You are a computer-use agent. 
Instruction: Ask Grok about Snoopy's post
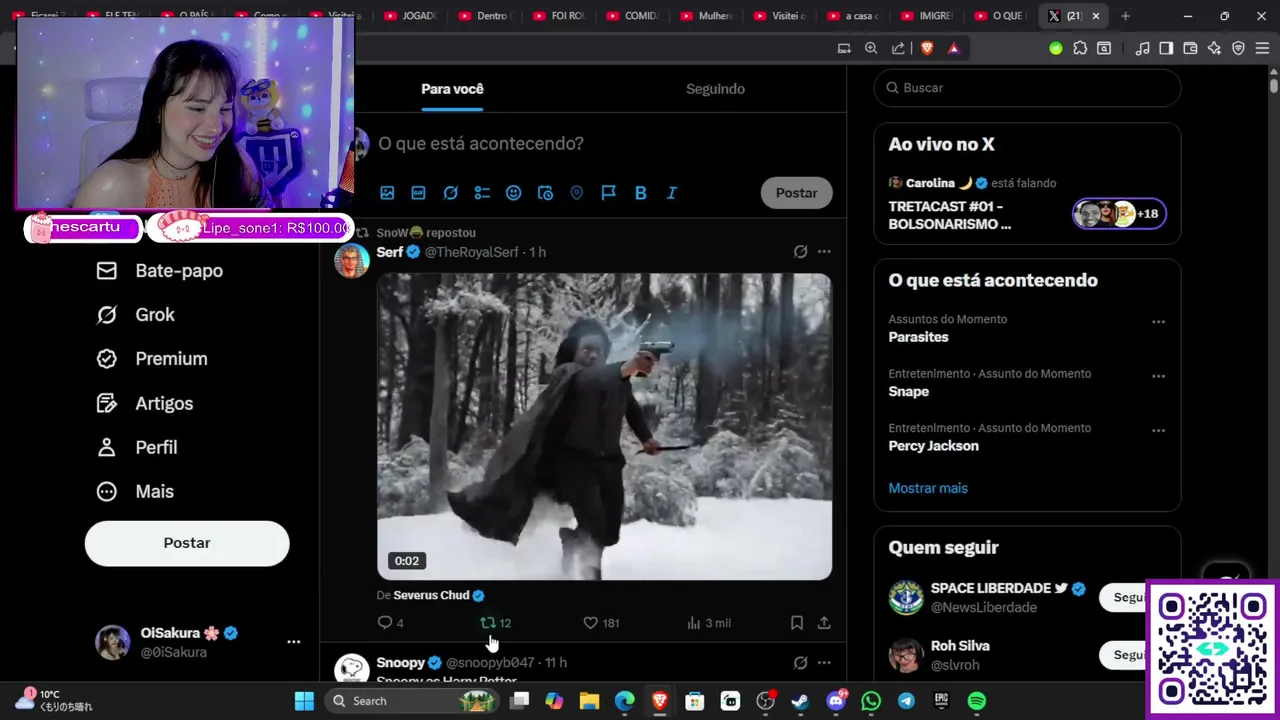coord(800,663)
